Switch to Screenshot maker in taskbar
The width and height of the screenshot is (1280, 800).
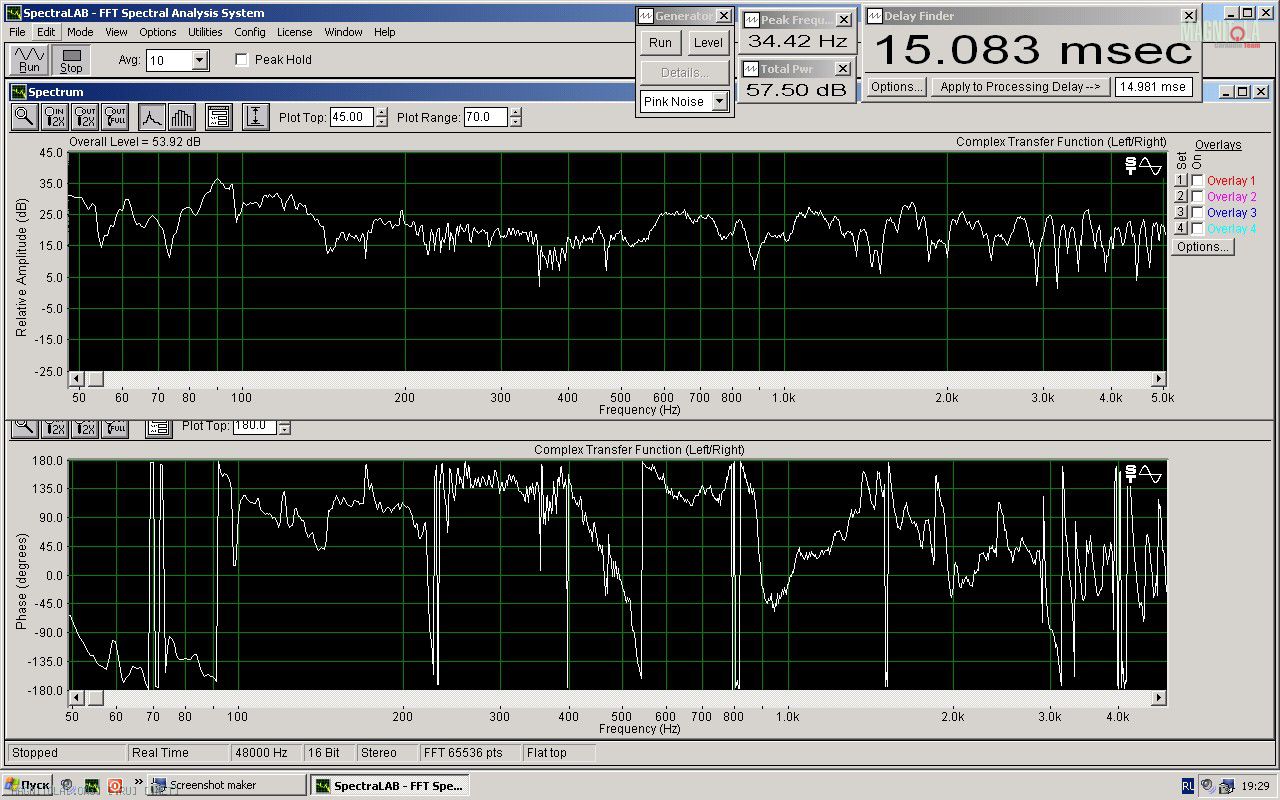[x=227, y=785]
